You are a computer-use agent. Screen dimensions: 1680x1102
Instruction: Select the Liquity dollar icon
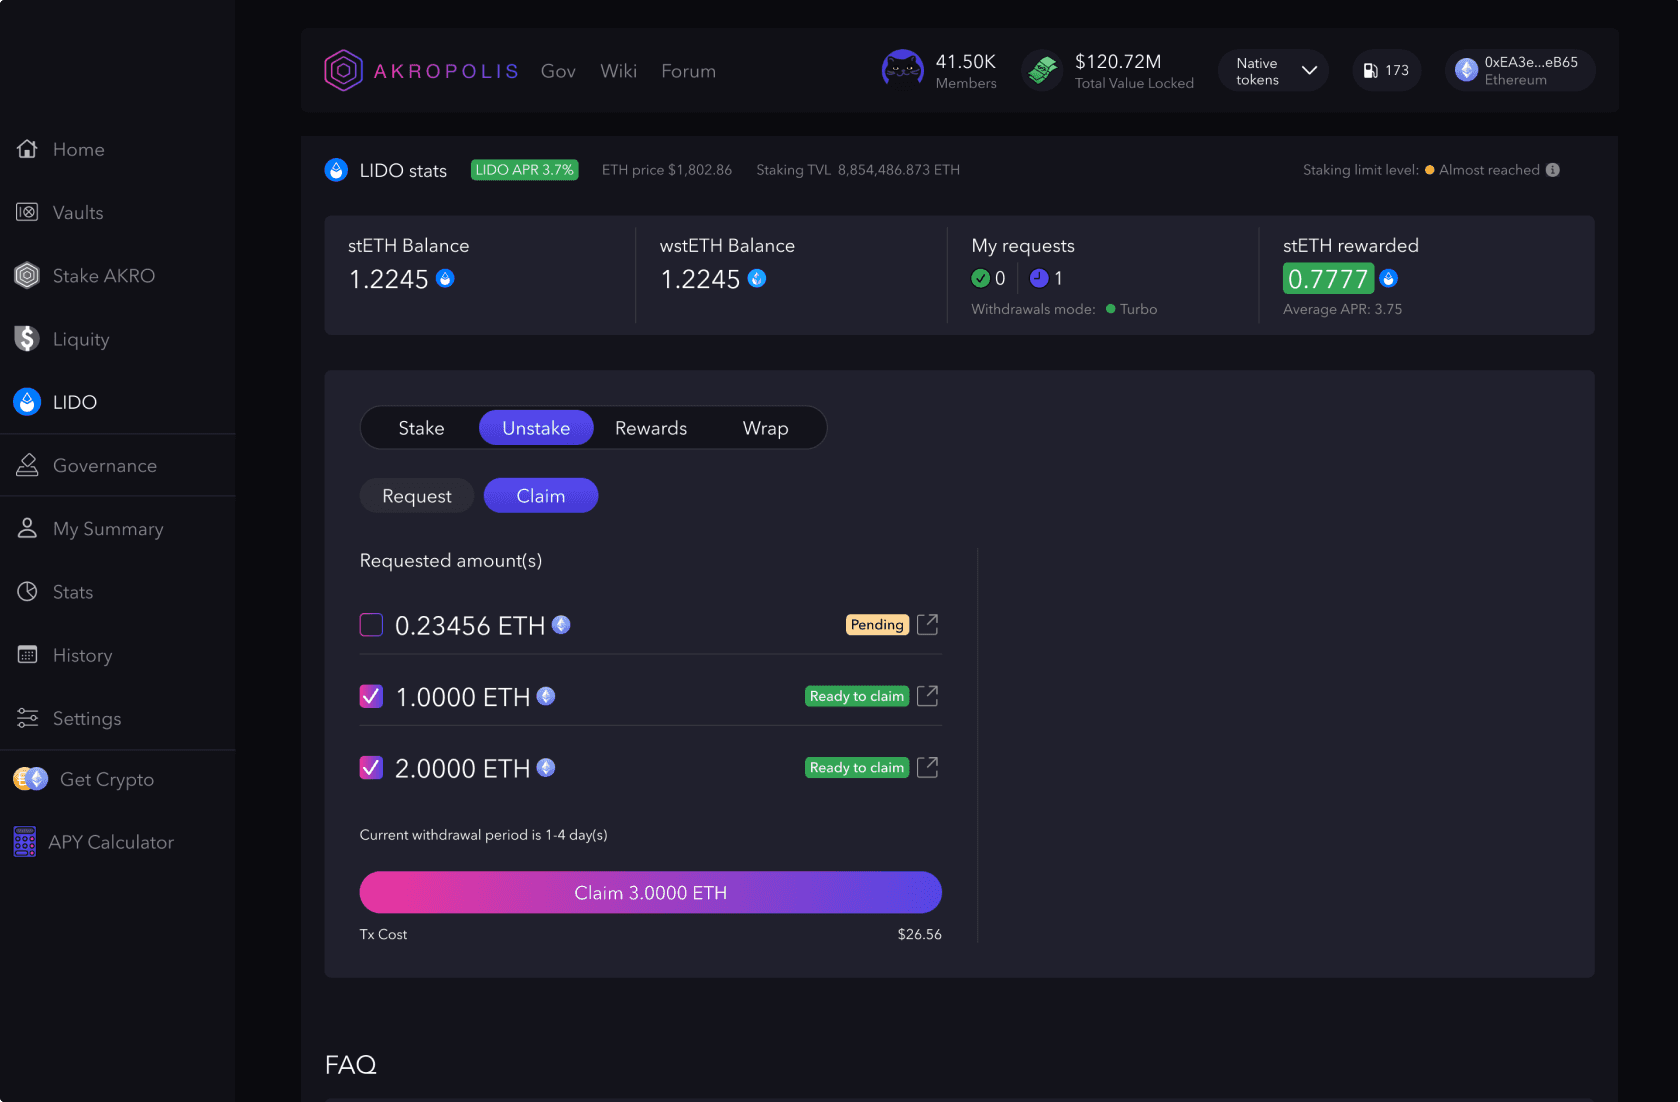pyautogui.click(x=27, y=338)
